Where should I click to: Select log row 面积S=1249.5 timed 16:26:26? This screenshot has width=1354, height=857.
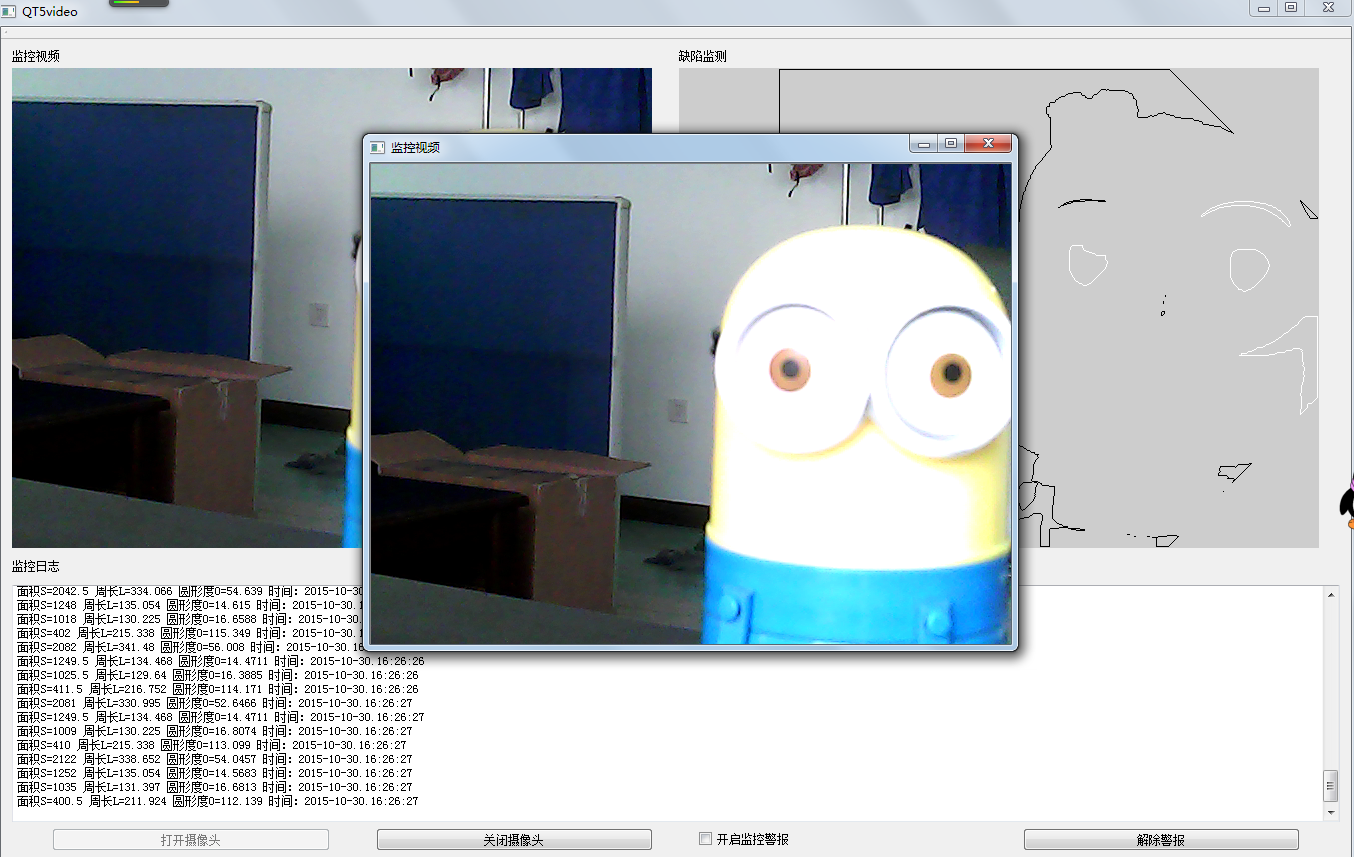click(x=220, y=661)
